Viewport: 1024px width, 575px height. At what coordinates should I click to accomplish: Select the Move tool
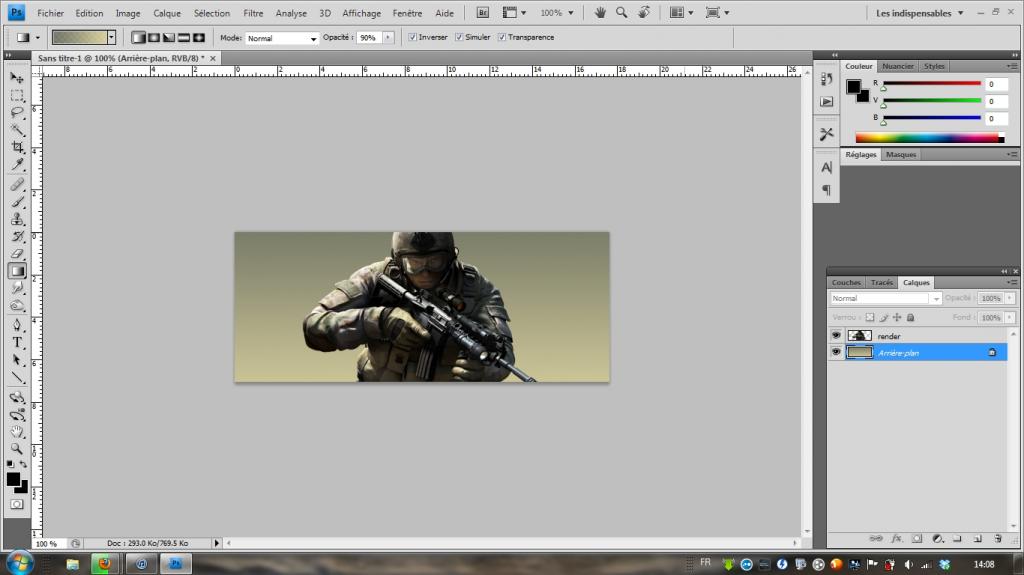point(17,77)
